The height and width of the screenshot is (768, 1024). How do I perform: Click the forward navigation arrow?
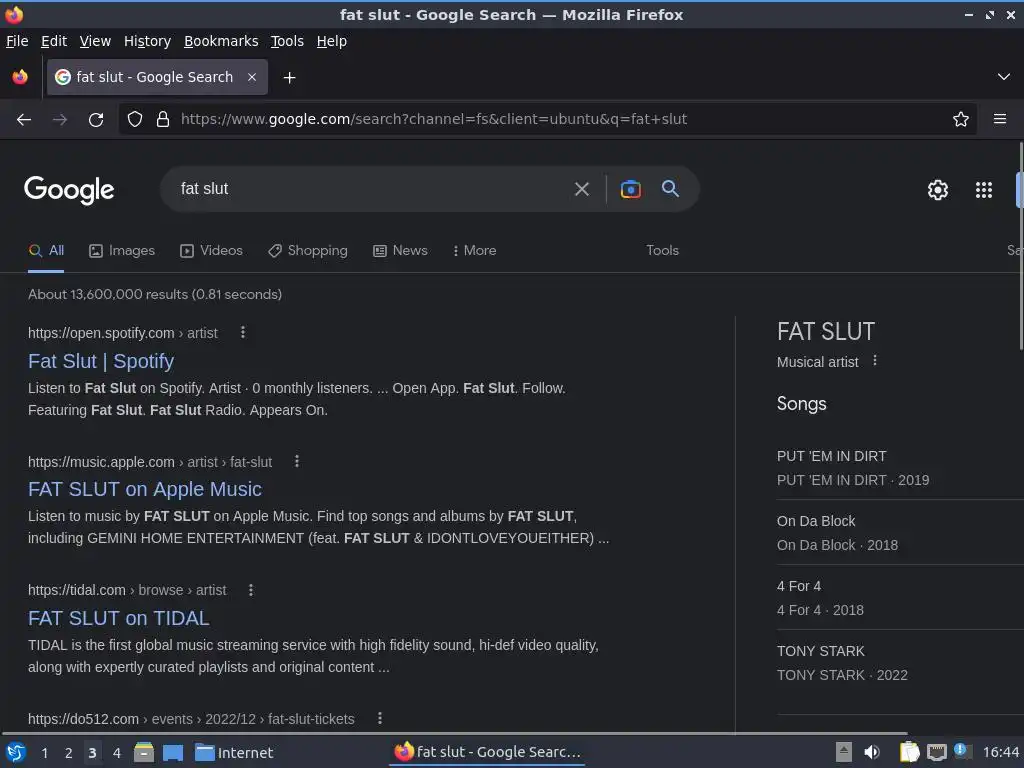tap(60, 120)
